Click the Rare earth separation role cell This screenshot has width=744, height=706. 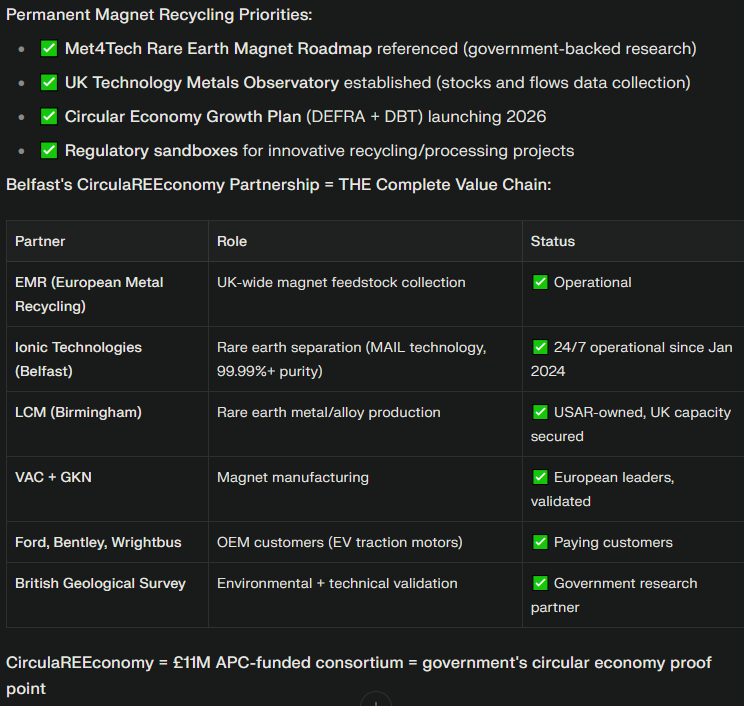[365, 359]
